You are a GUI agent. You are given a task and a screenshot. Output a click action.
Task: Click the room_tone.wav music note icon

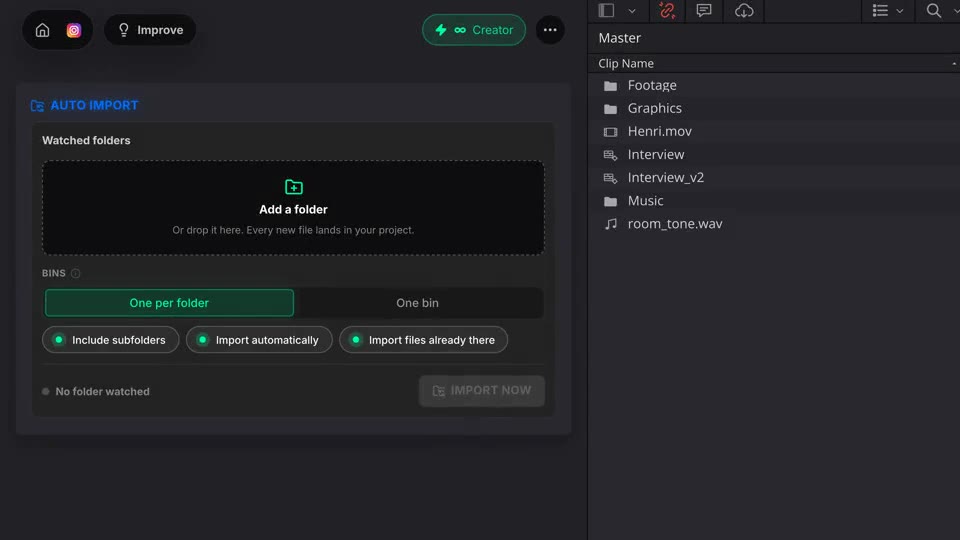[x=610, y=224]
